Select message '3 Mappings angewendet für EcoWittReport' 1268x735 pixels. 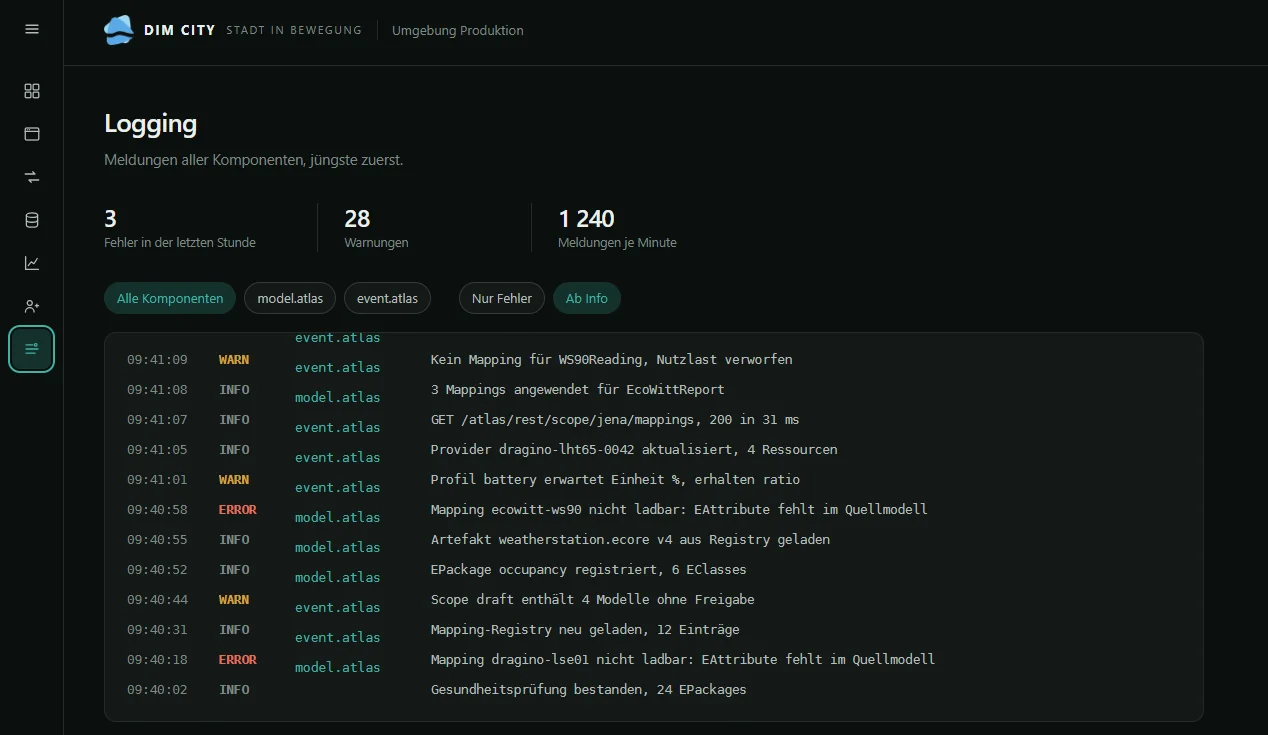tap(577, 389)
